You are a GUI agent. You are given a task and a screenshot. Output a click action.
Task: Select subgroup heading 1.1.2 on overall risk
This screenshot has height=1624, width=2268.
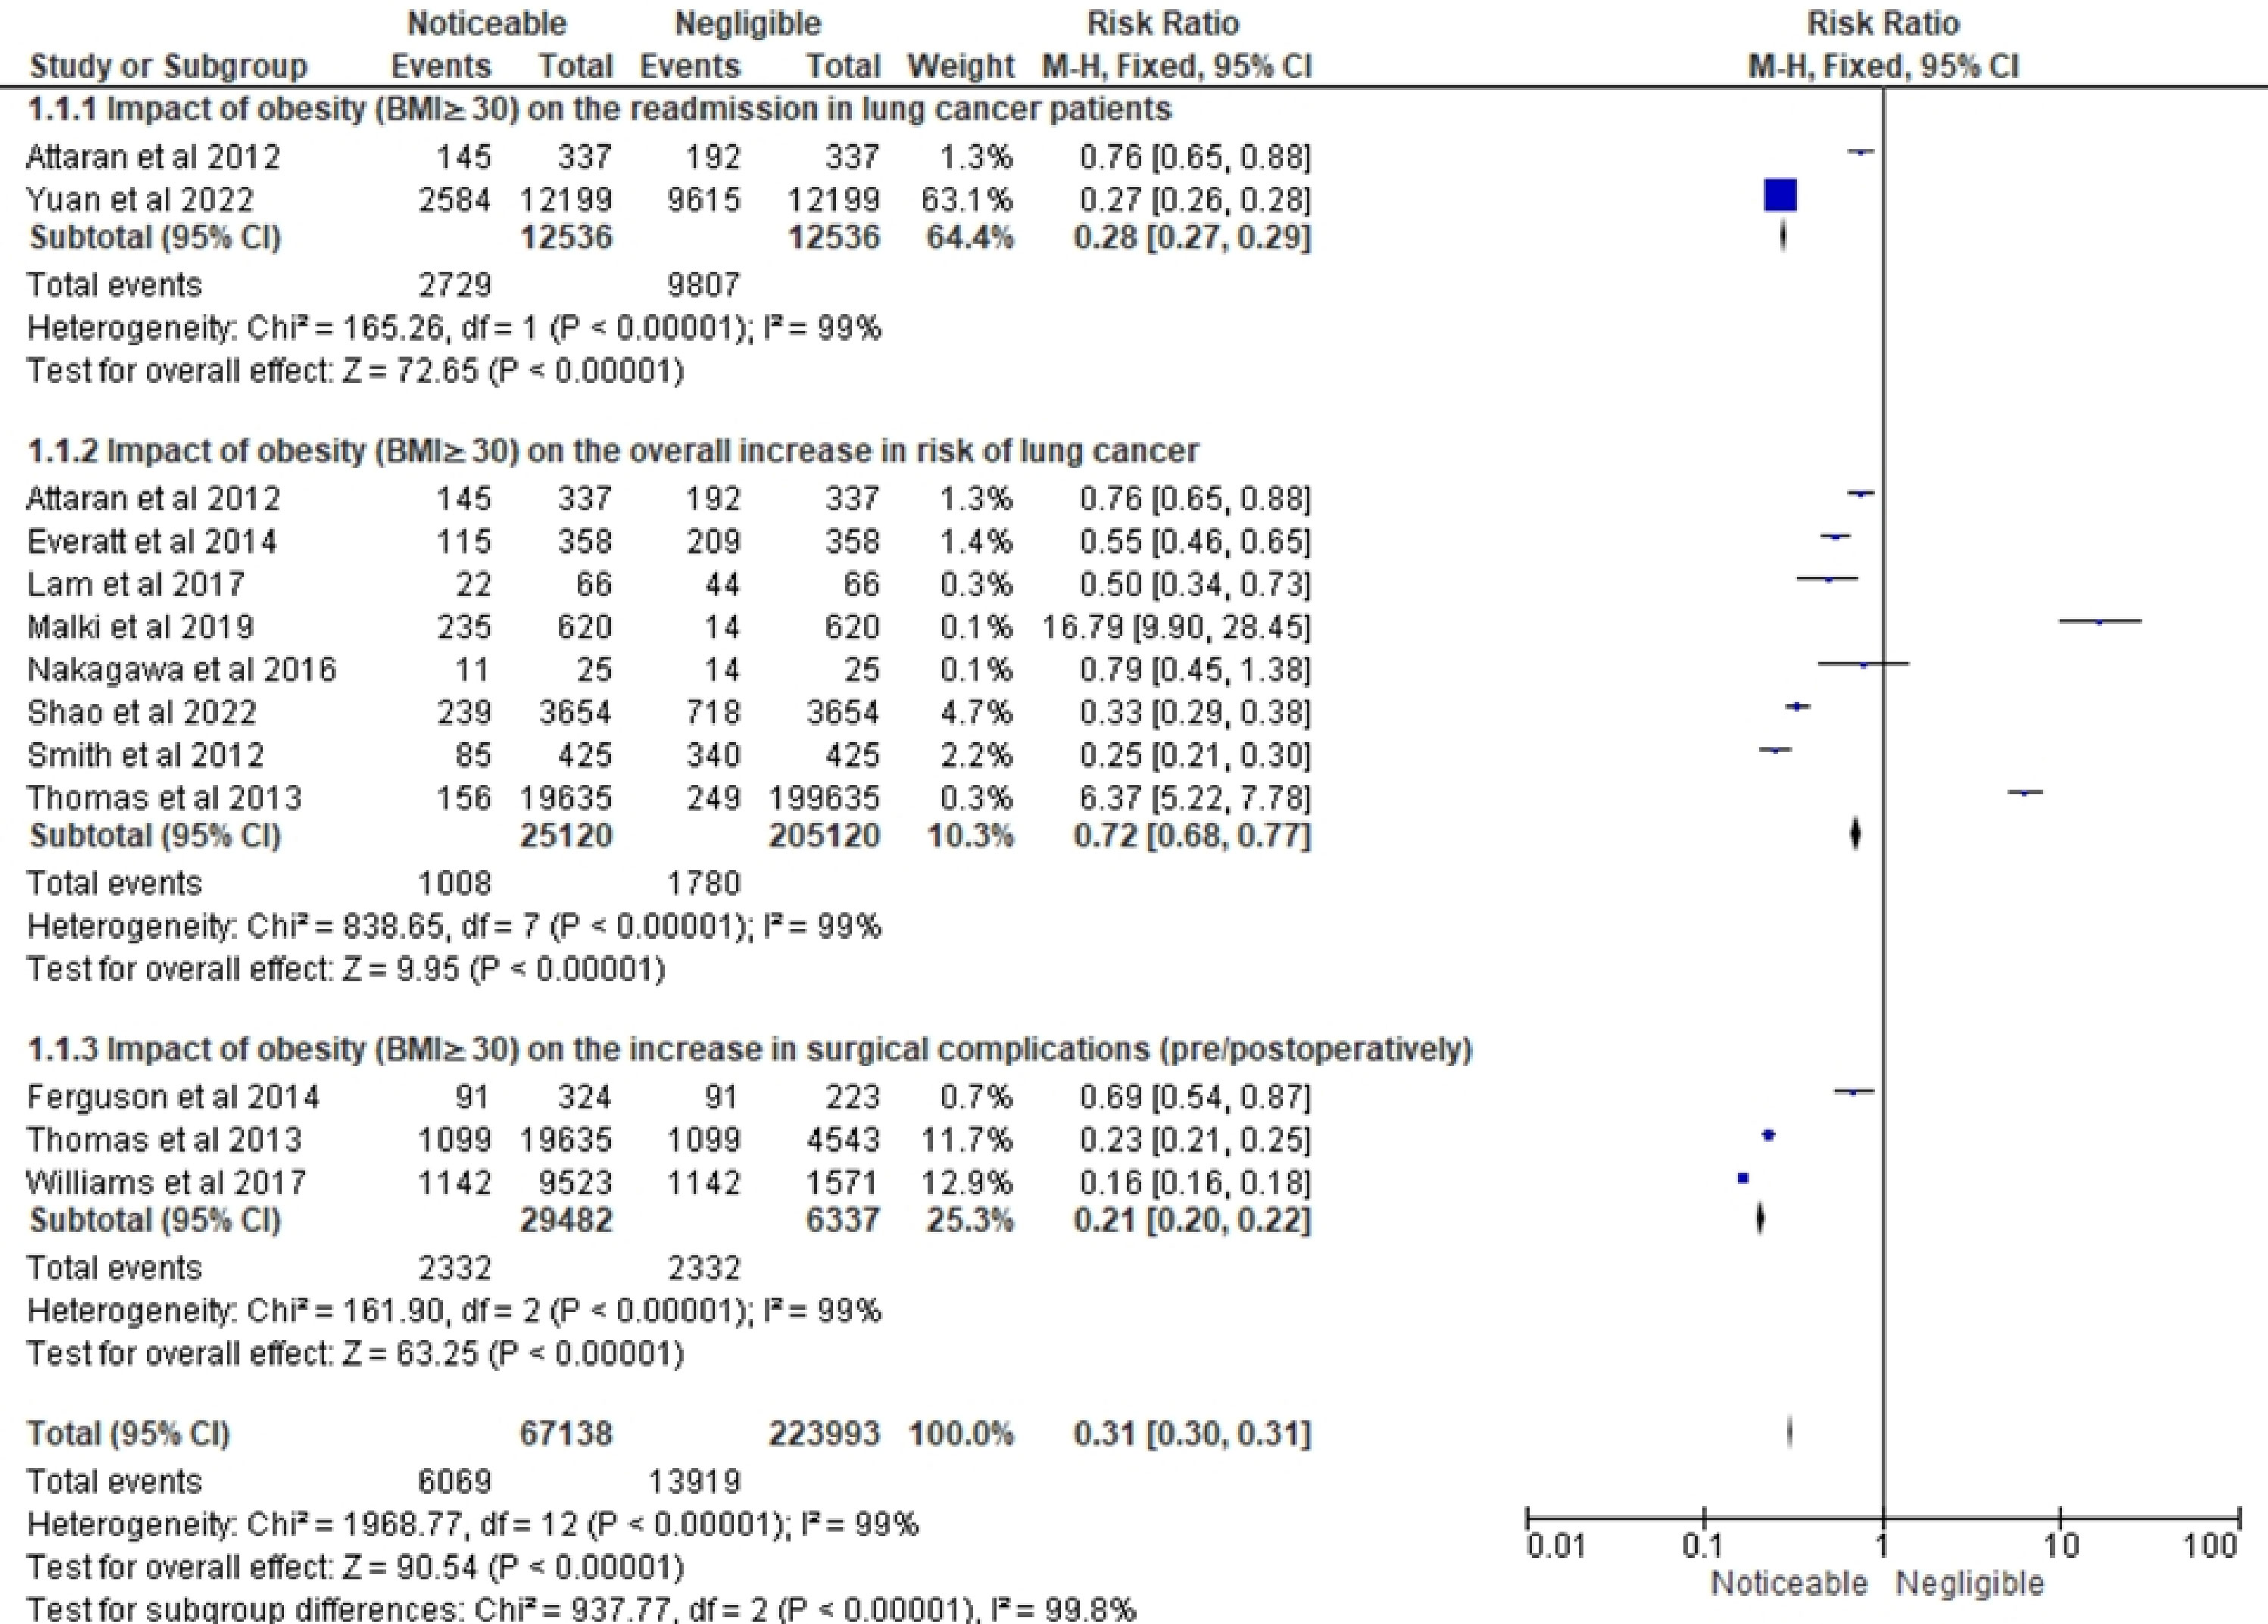613,451
